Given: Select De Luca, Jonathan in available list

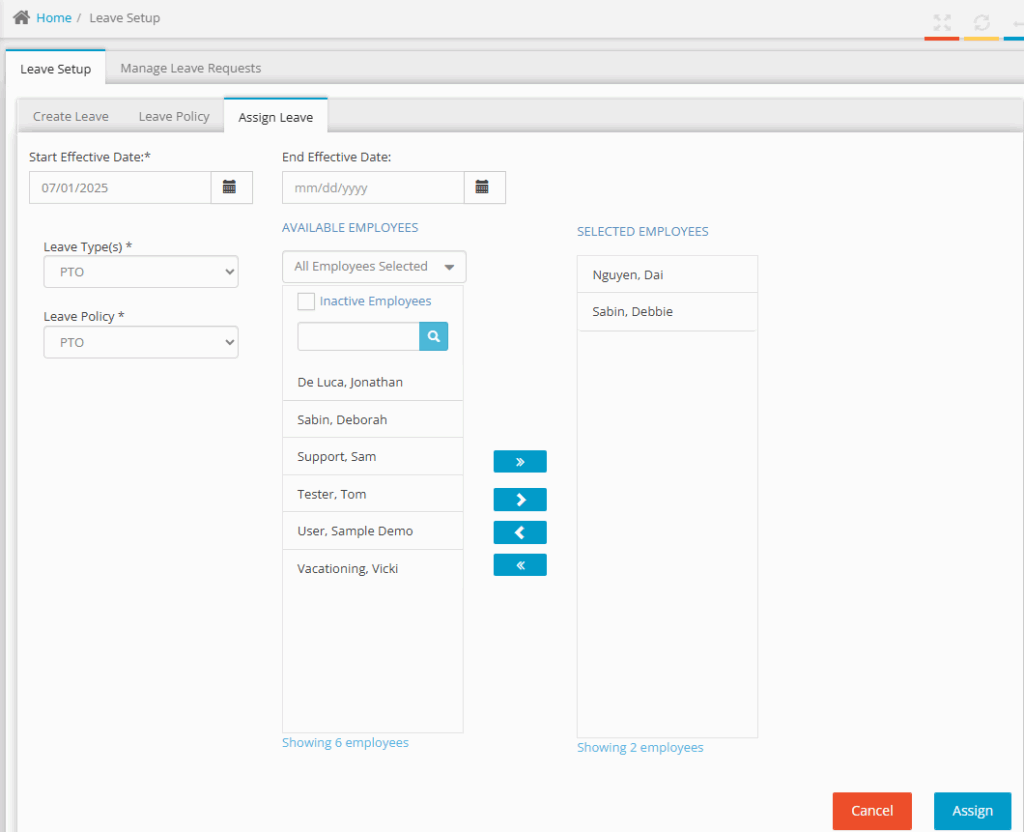Looking at the screenshot, I should (x=373, y=382).
